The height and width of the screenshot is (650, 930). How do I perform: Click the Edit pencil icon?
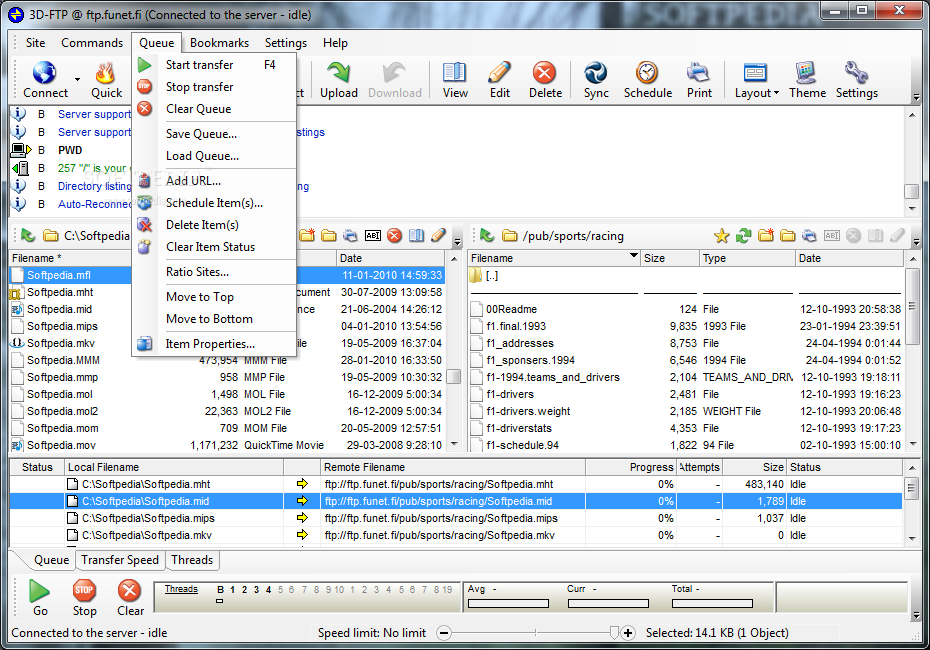point(499,72)
